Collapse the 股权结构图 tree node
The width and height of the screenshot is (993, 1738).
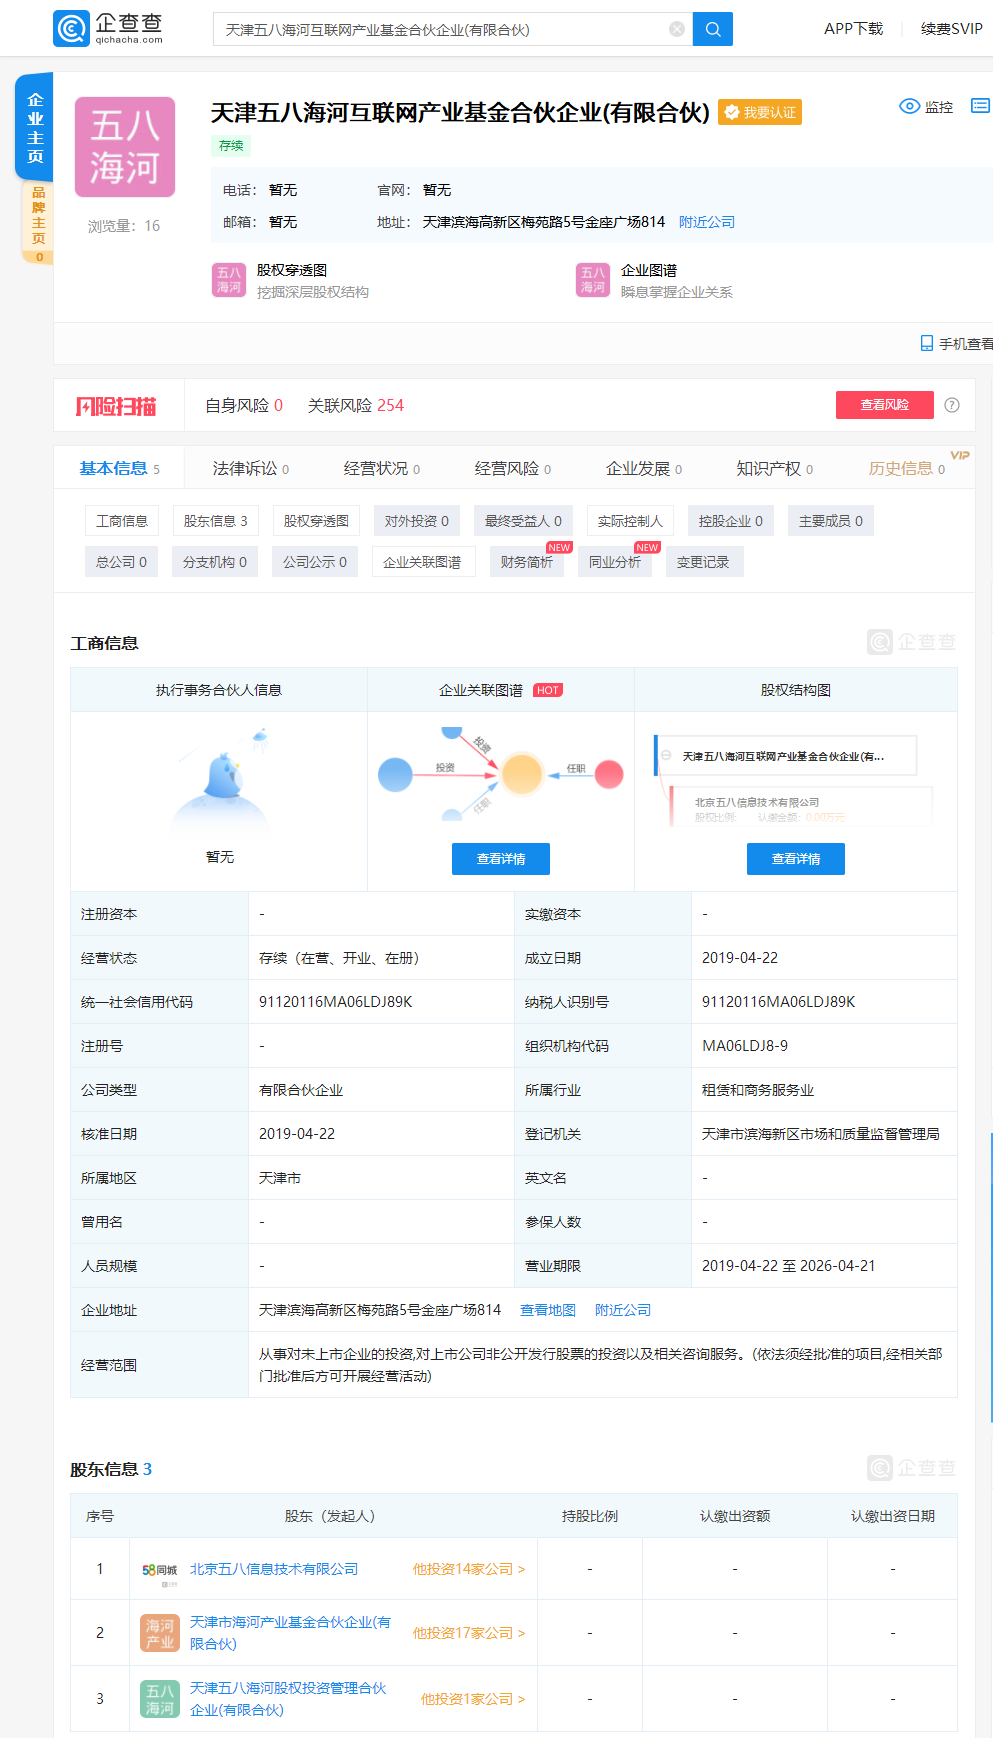pyautogui.click(x=666, y=755)
